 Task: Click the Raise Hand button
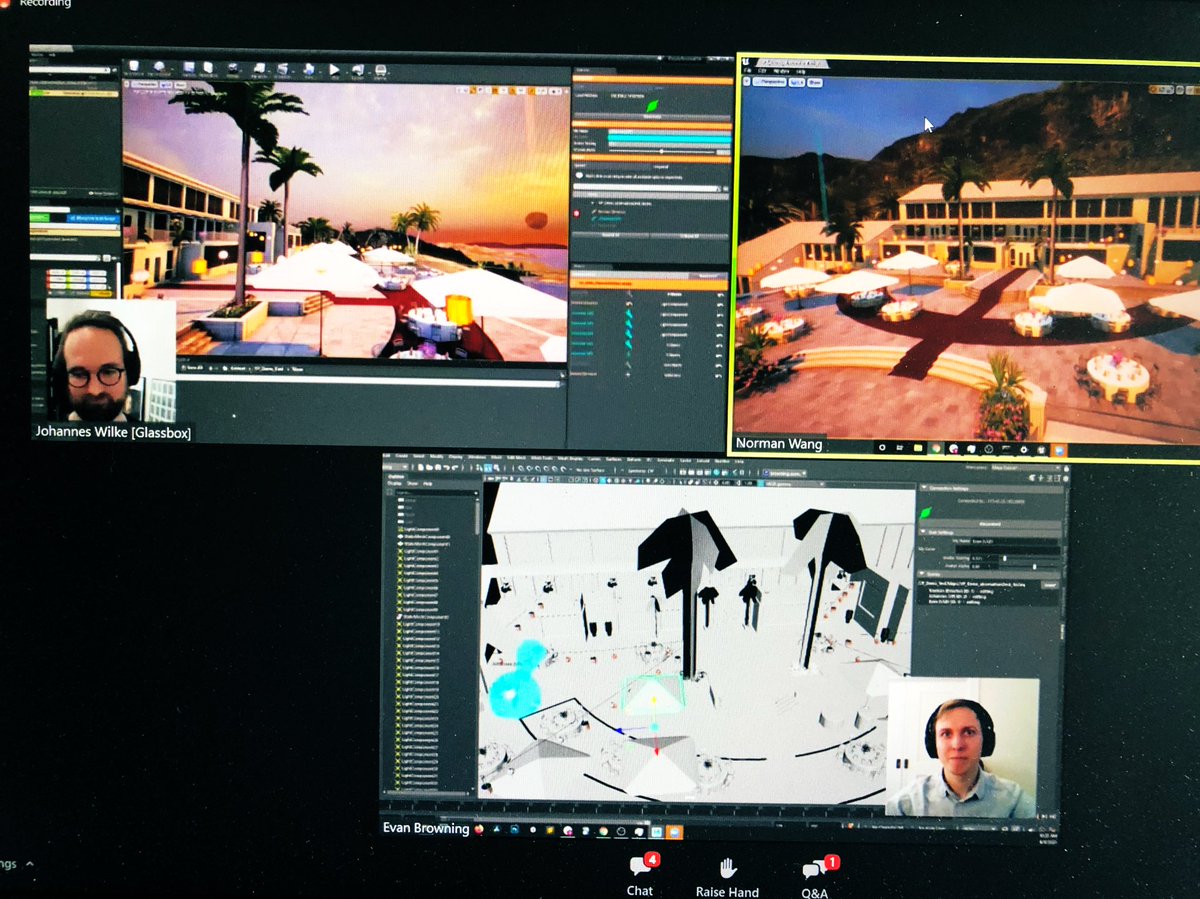click(x=727, y=876)
